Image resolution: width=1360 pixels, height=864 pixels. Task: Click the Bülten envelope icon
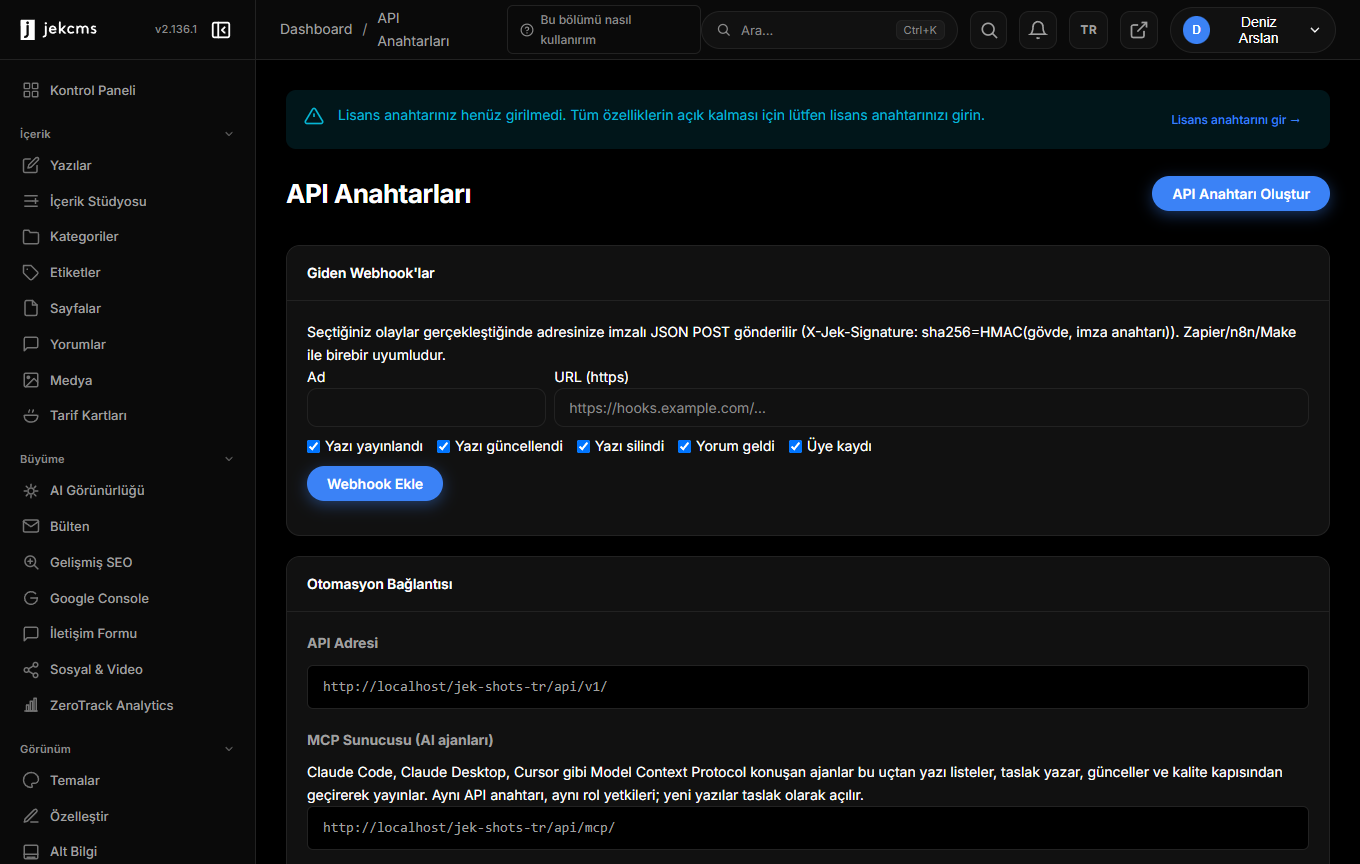coord(31,526)
